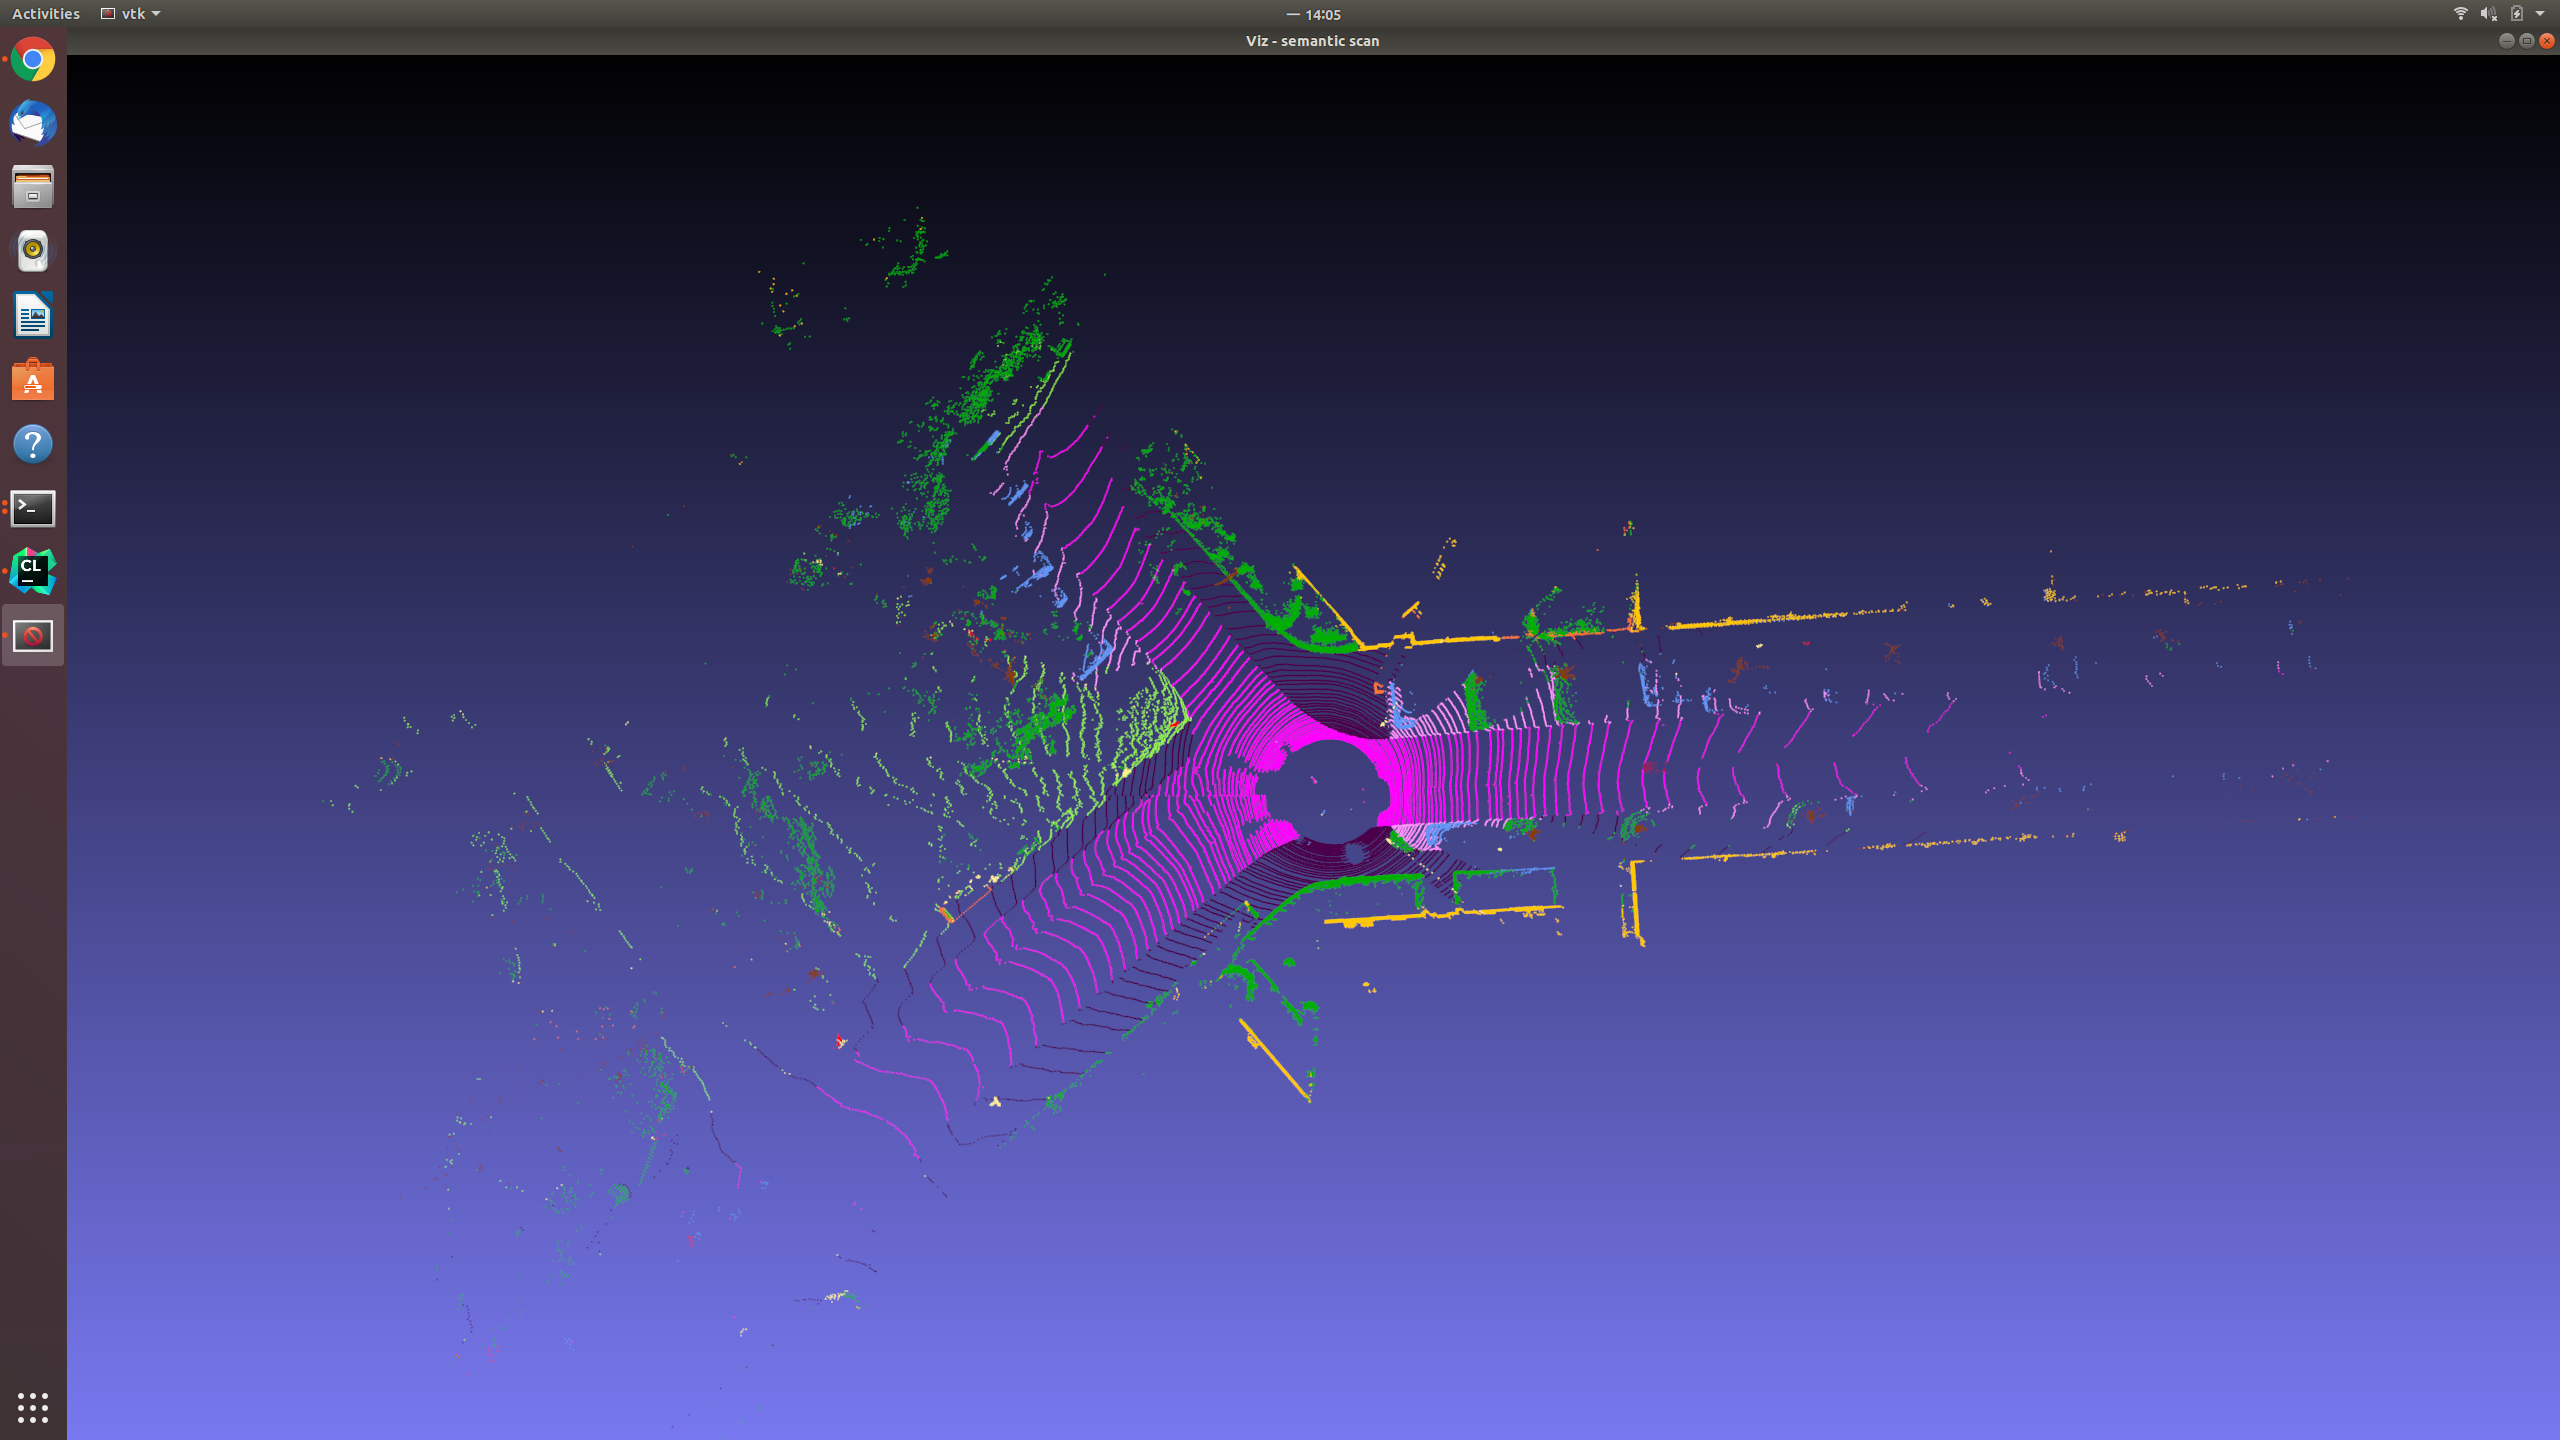Switch to the Terminal in dock
Viewport: 2560px width, 1440px height.
tap(33, 508)
